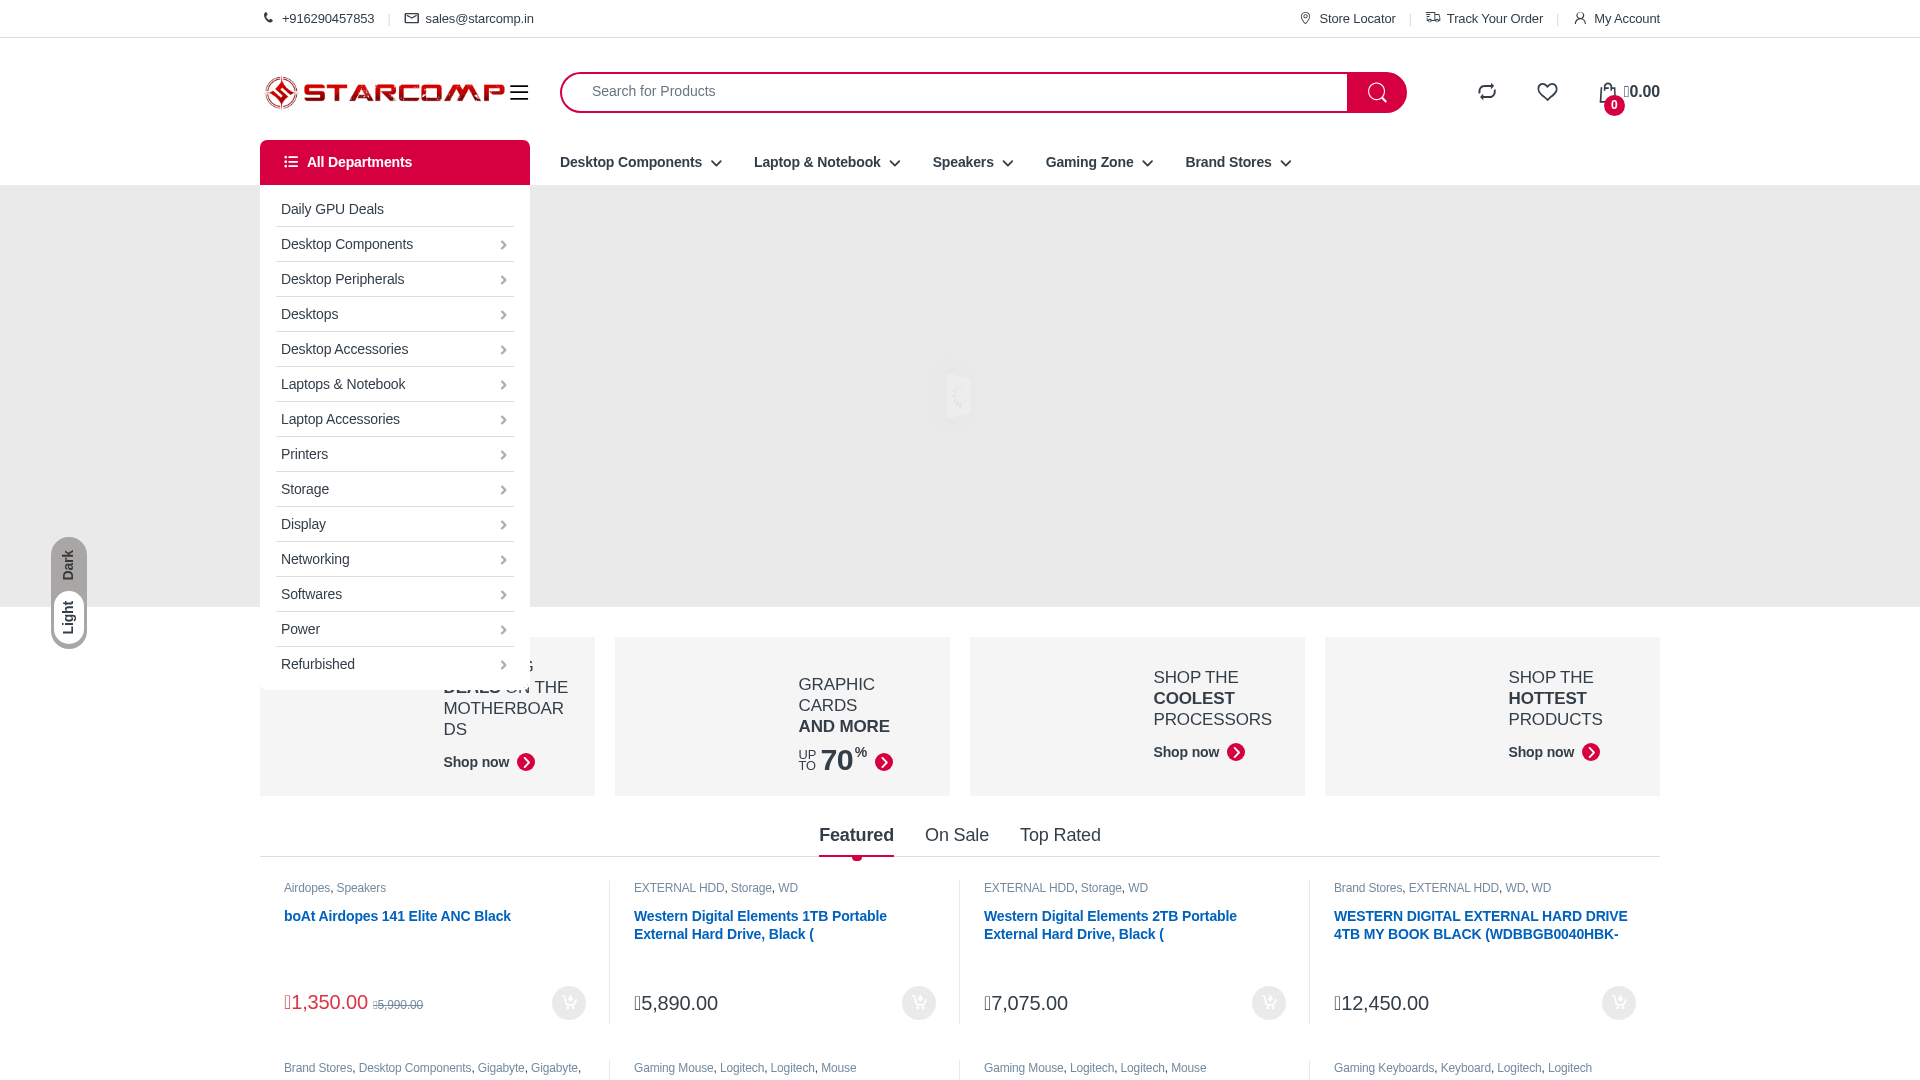
Task: Expand the Laptop & Notebook dropdown
Action: [827, 162]
